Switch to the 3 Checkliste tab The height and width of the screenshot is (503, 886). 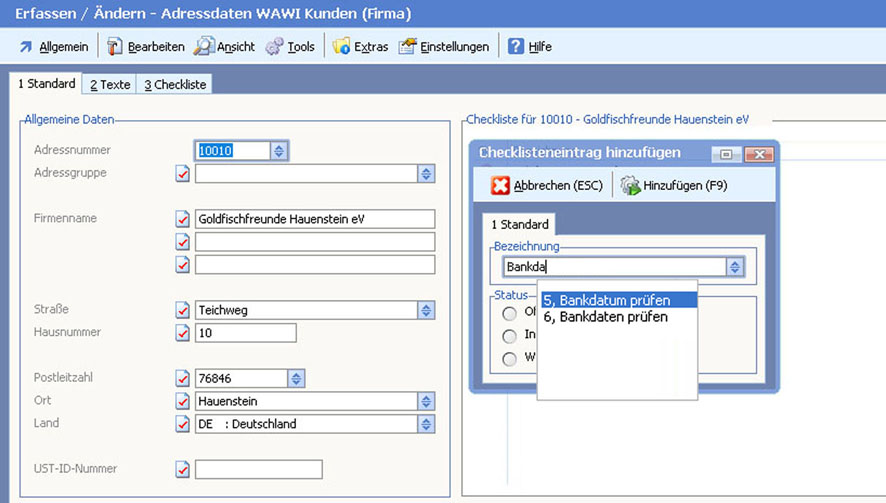coord(175,85)
